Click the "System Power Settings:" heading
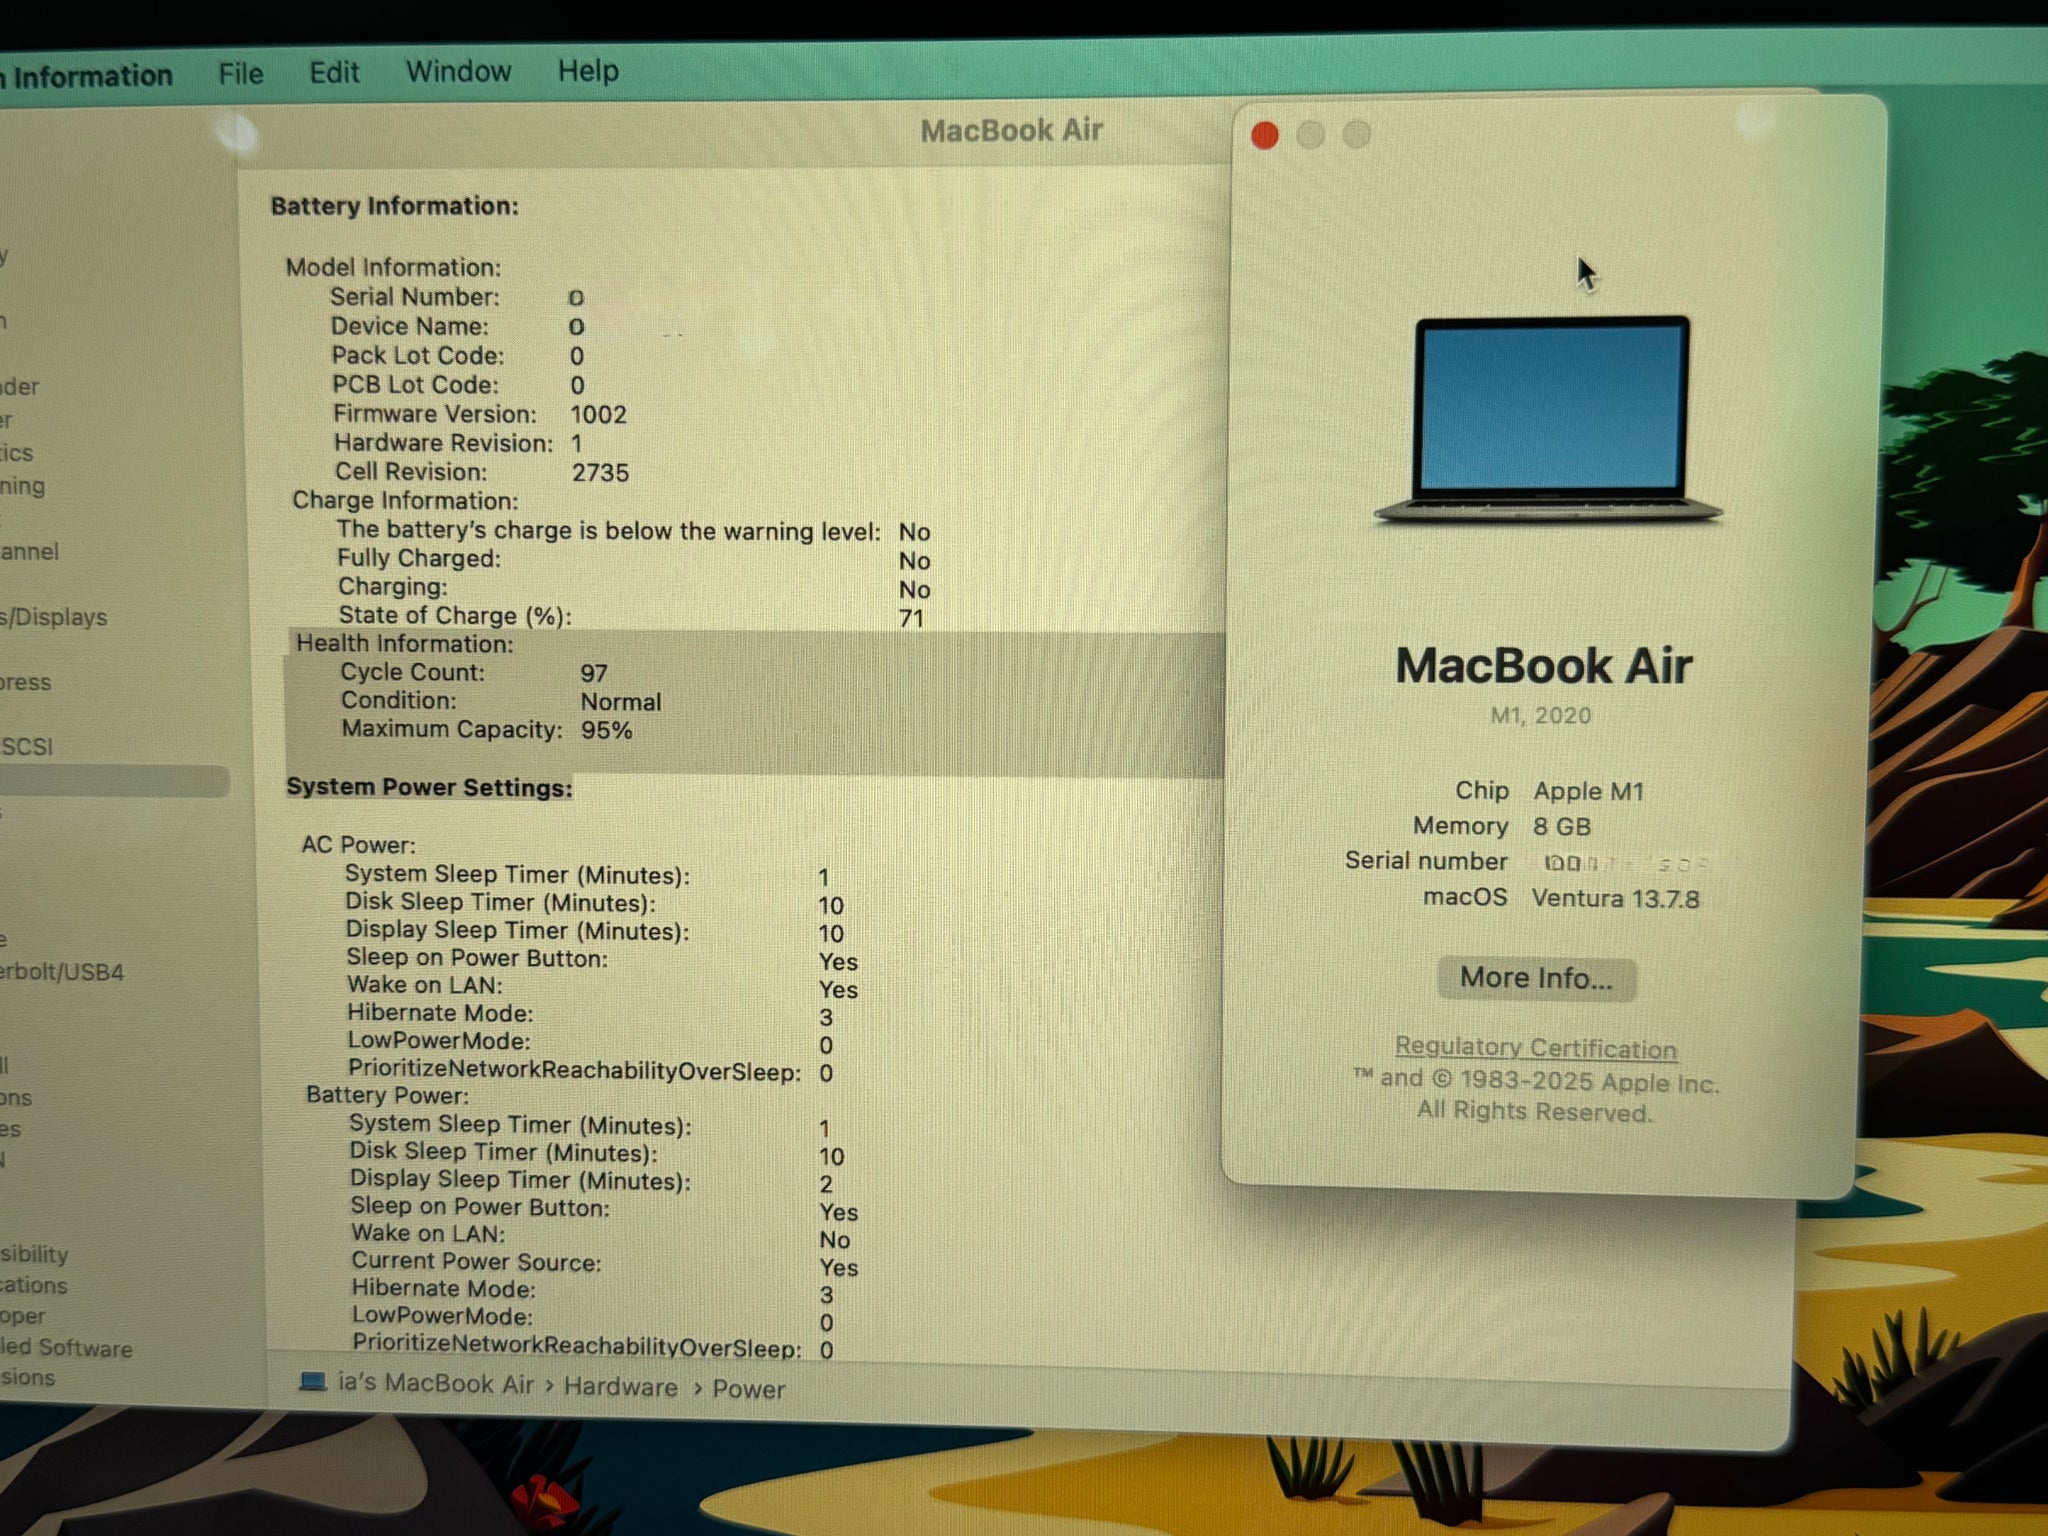 click(430, 787)
